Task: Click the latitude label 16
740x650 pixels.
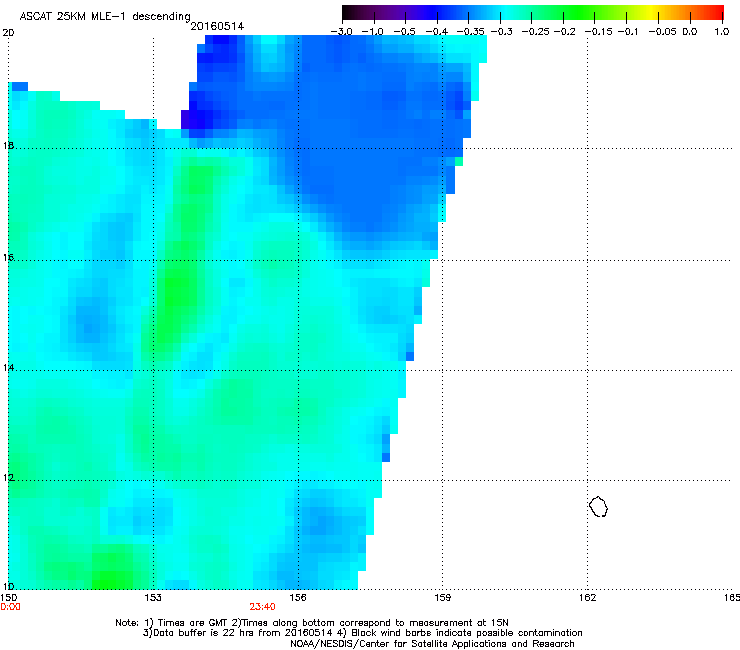Action: coord(8,258)
